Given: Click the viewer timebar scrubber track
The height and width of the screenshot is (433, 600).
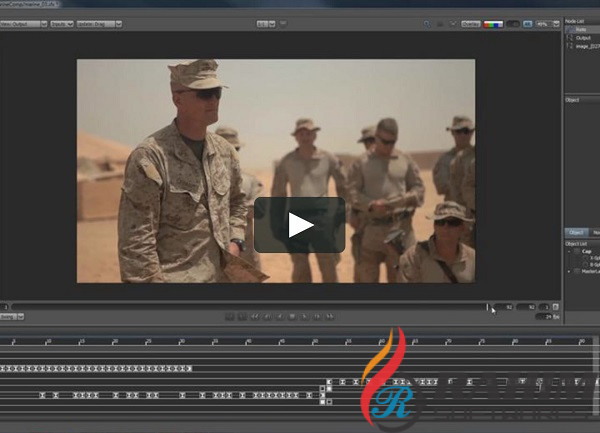Looking at the screenshot, I should click(x=251, y=307).
